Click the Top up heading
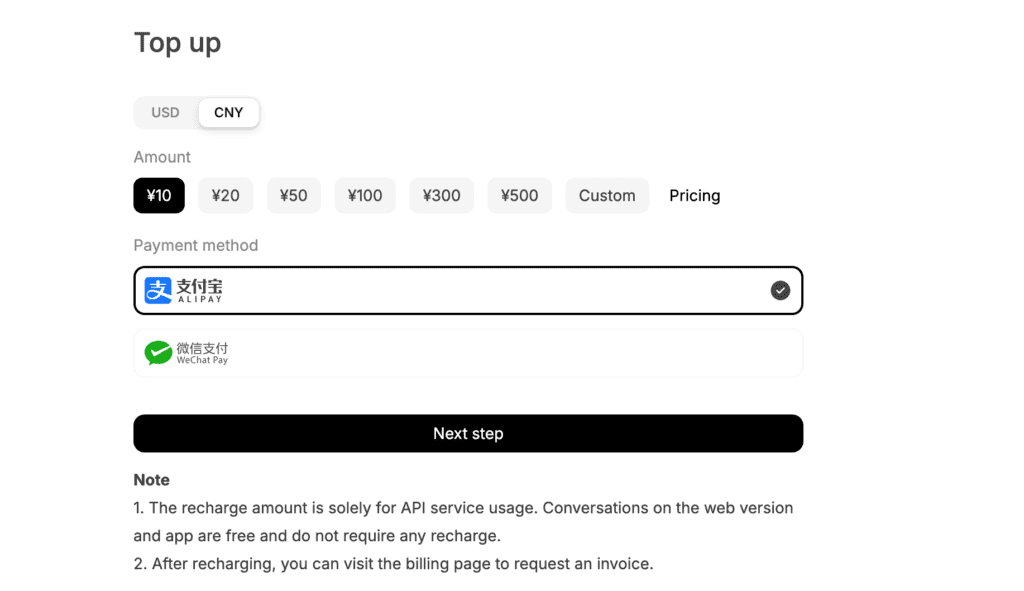Screen dimensions: 1024x591 click(x=177, y=43)
